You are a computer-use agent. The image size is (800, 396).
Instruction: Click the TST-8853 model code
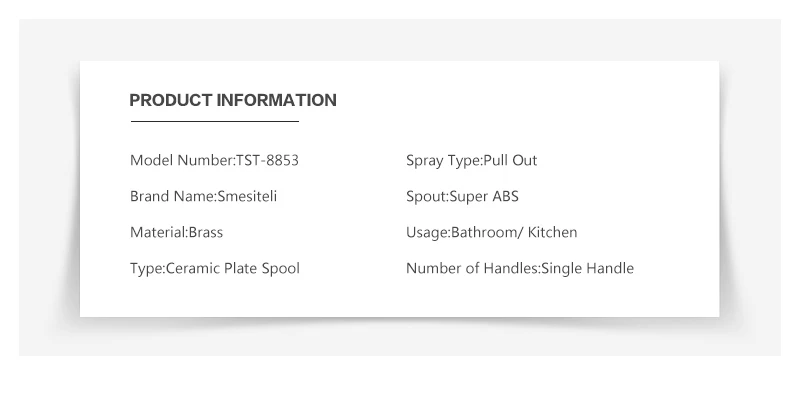pyautogui.click(x=267, y=160)
